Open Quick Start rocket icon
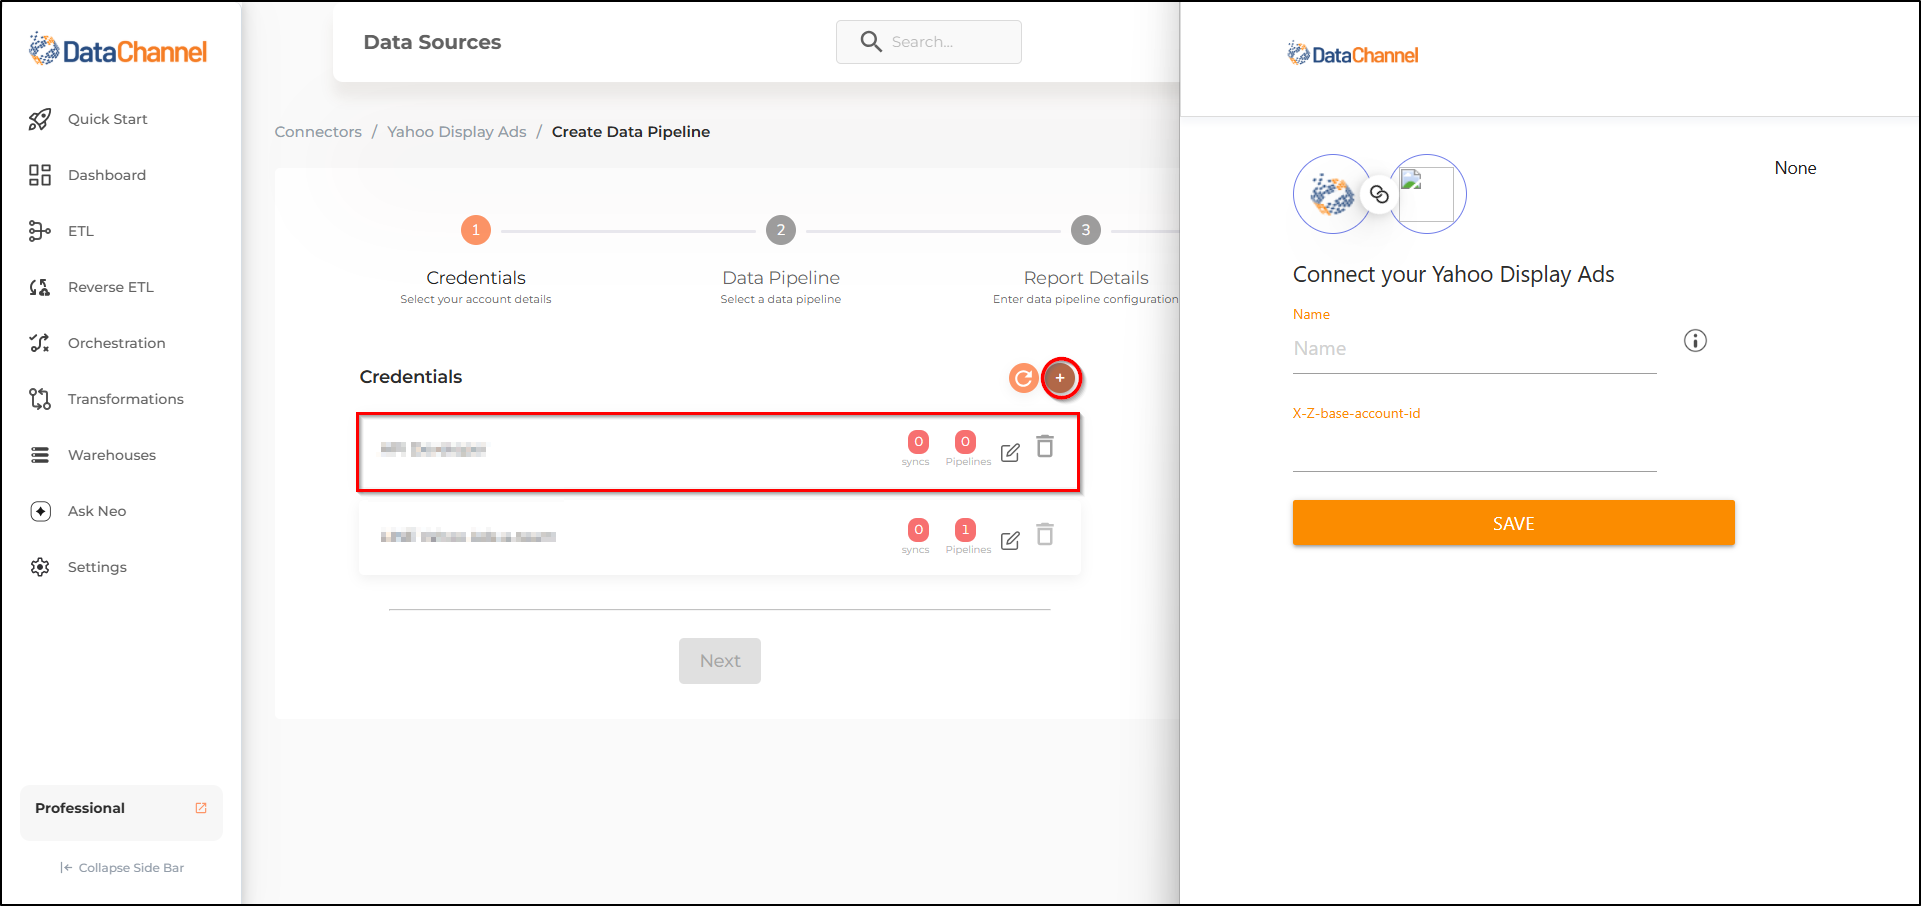The width and height of the screenshot is (1921, 906). tap(40, 120)
